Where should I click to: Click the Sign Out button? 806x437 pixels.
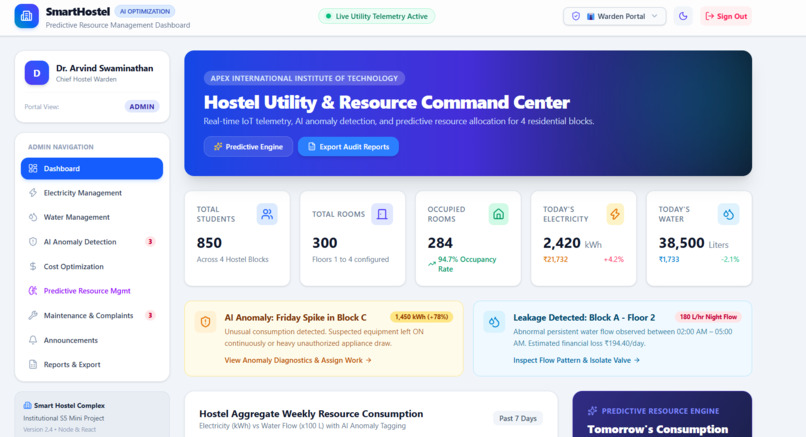click(726, 16)
